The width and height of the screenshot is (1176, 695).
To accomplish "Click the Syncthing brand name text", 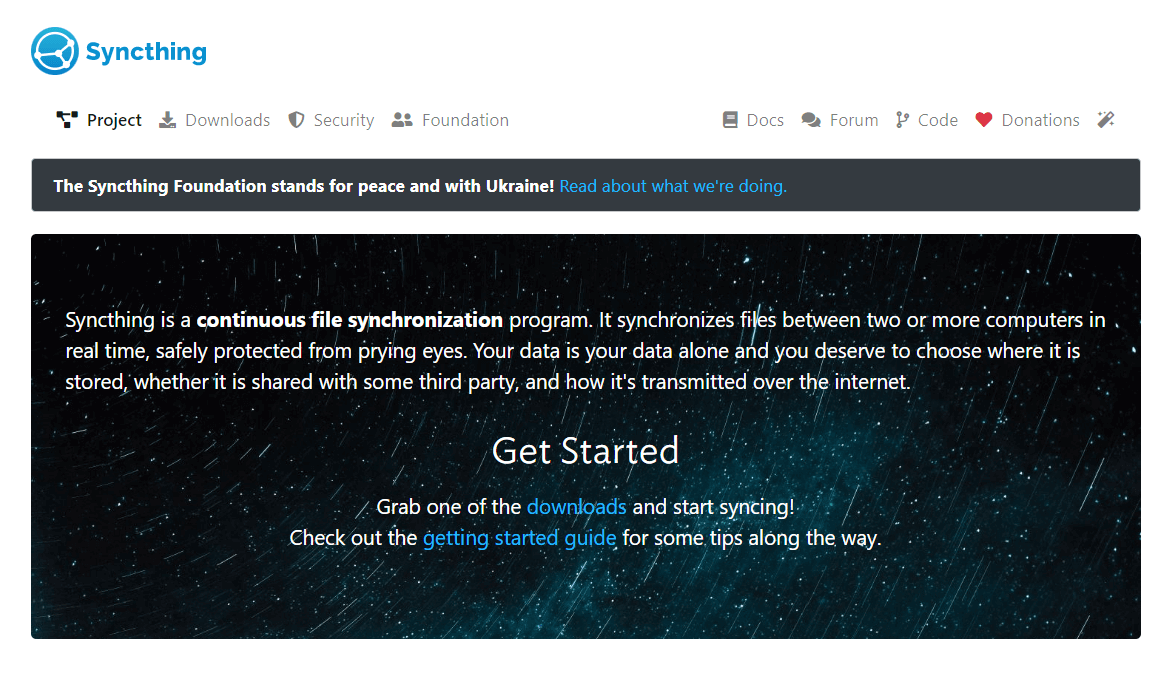I will 146,52.
